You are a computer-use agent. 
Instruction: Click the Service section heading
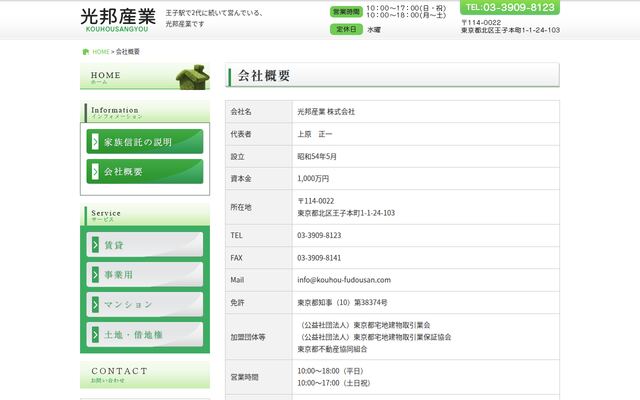coord(145,215)
